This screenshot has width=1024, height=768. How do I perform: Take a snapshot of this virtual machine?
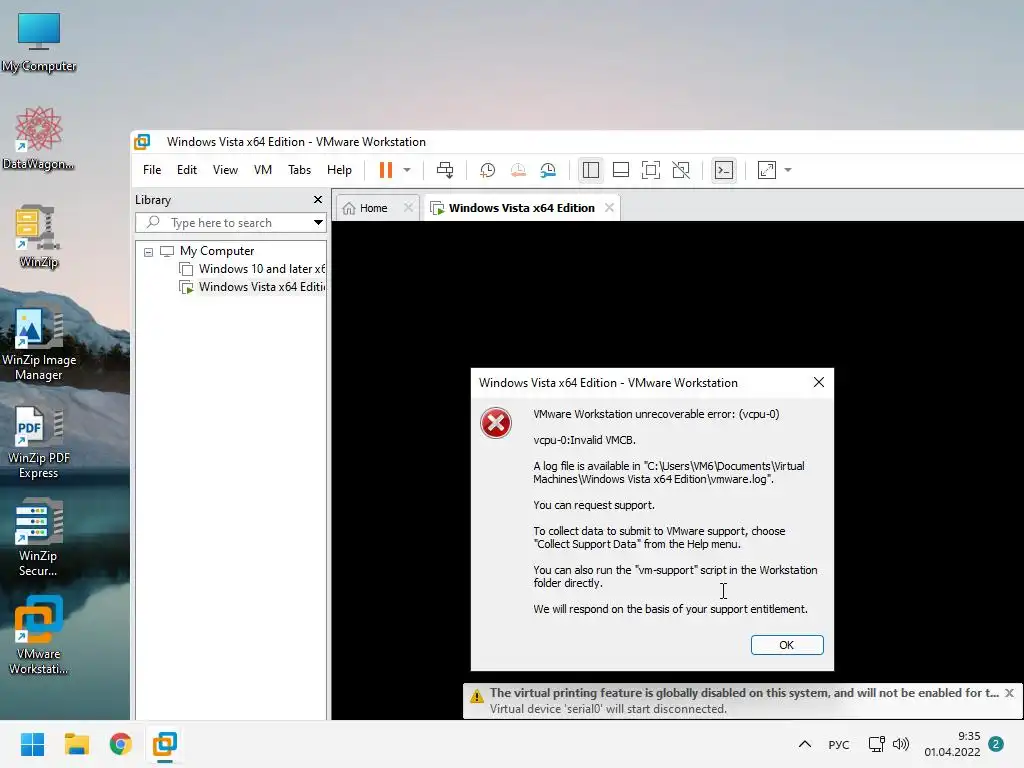point(487,170)
